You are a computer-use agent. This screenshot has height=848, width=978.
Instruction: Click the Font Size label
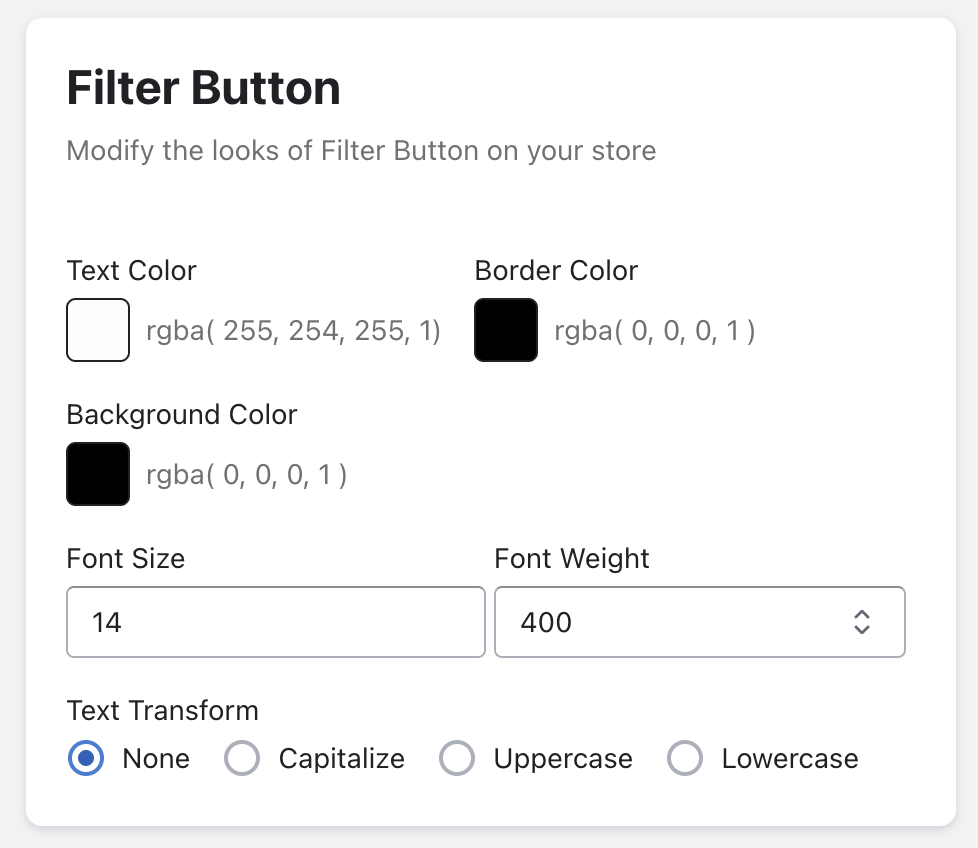(x=126, y=558)
